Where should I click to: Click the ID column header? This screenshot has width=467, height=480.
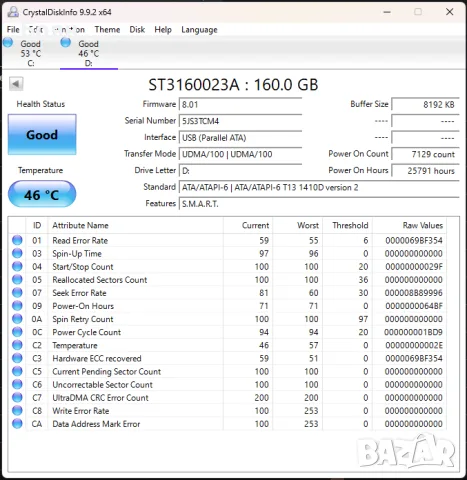[37, 225]
